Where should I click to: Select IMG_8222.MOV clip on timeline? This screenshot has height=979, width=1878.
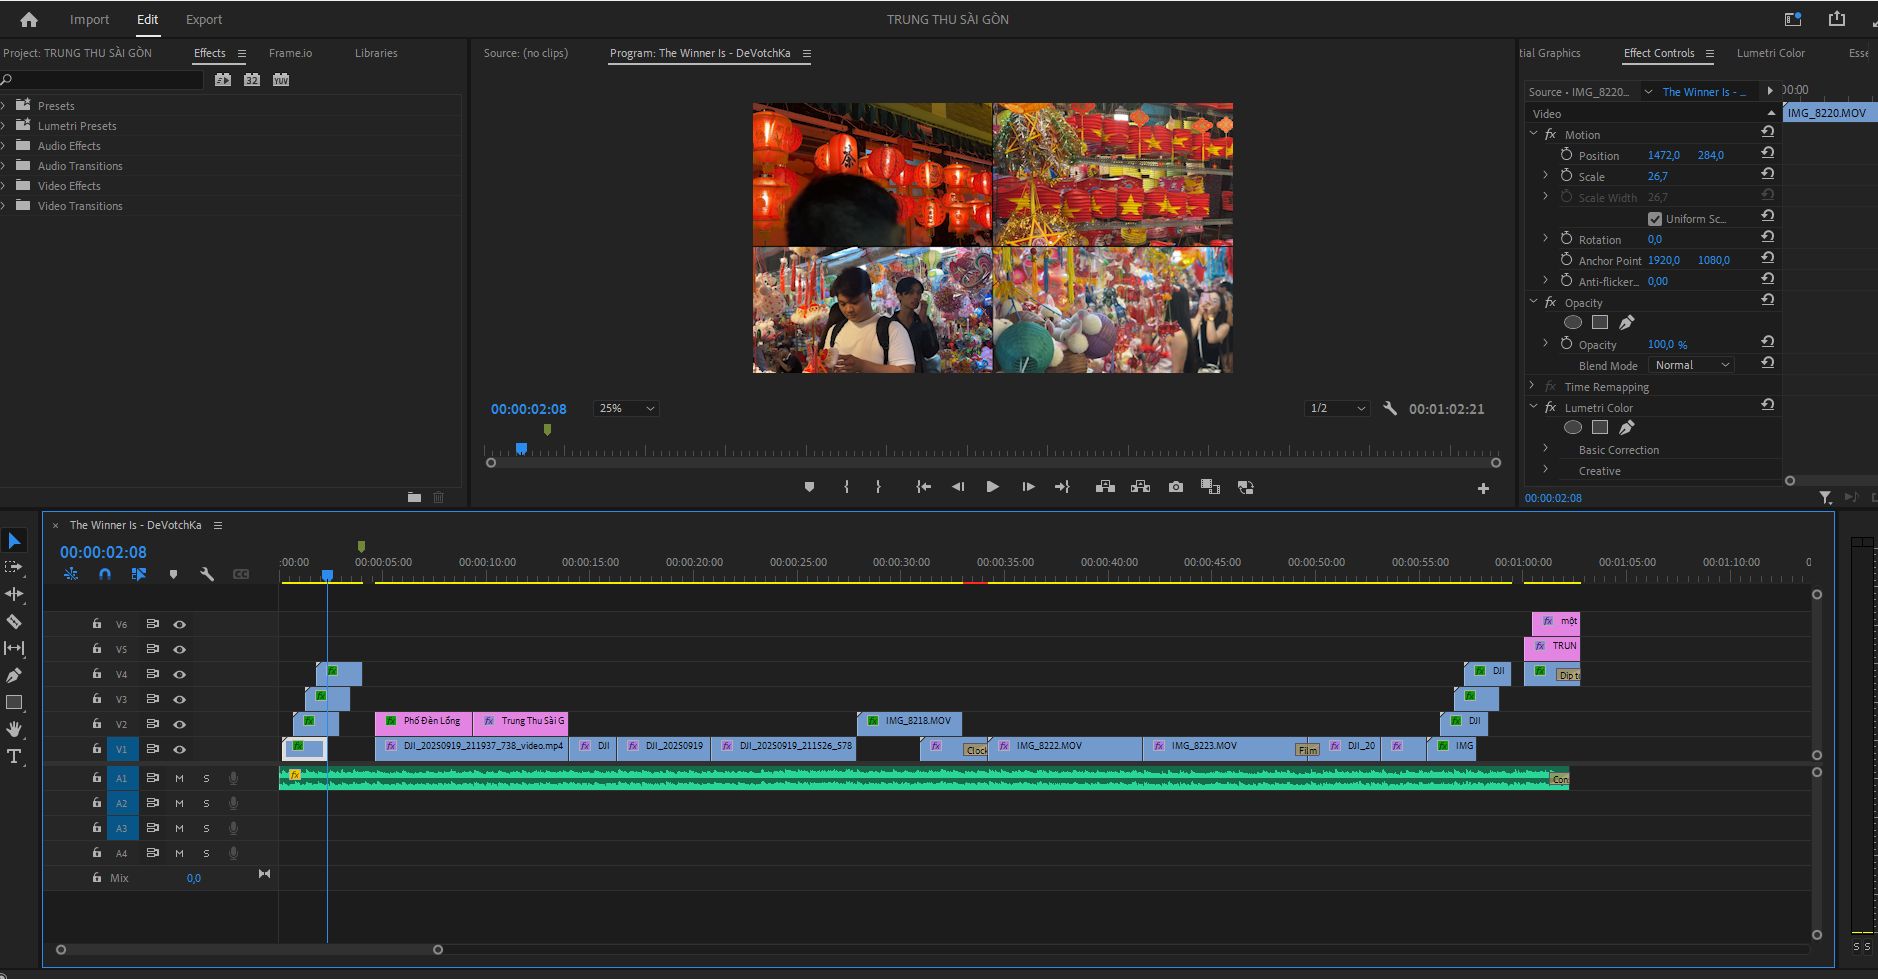tap(1064, 747)
